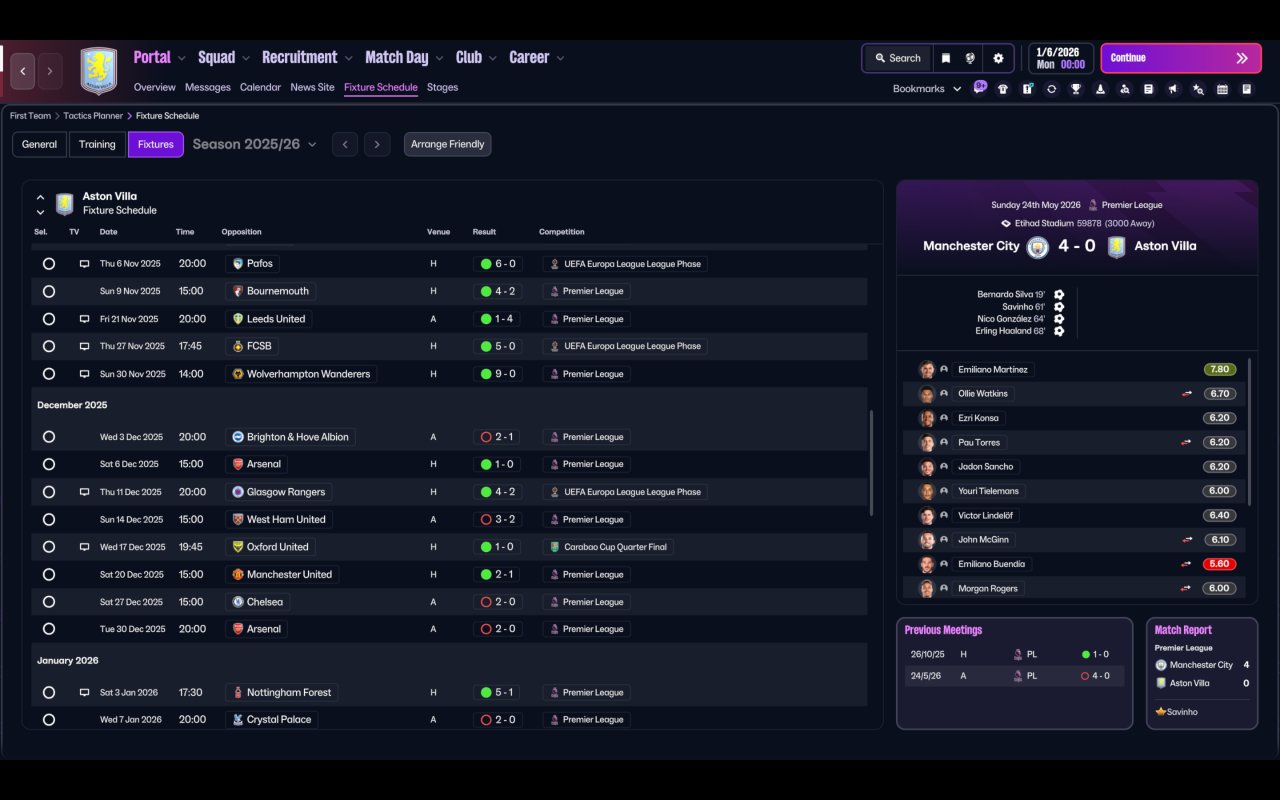This screenshot has height=800, width=1280.
Task: Open the shirt (squad) bookmark icon
Action: point(1003,89)
